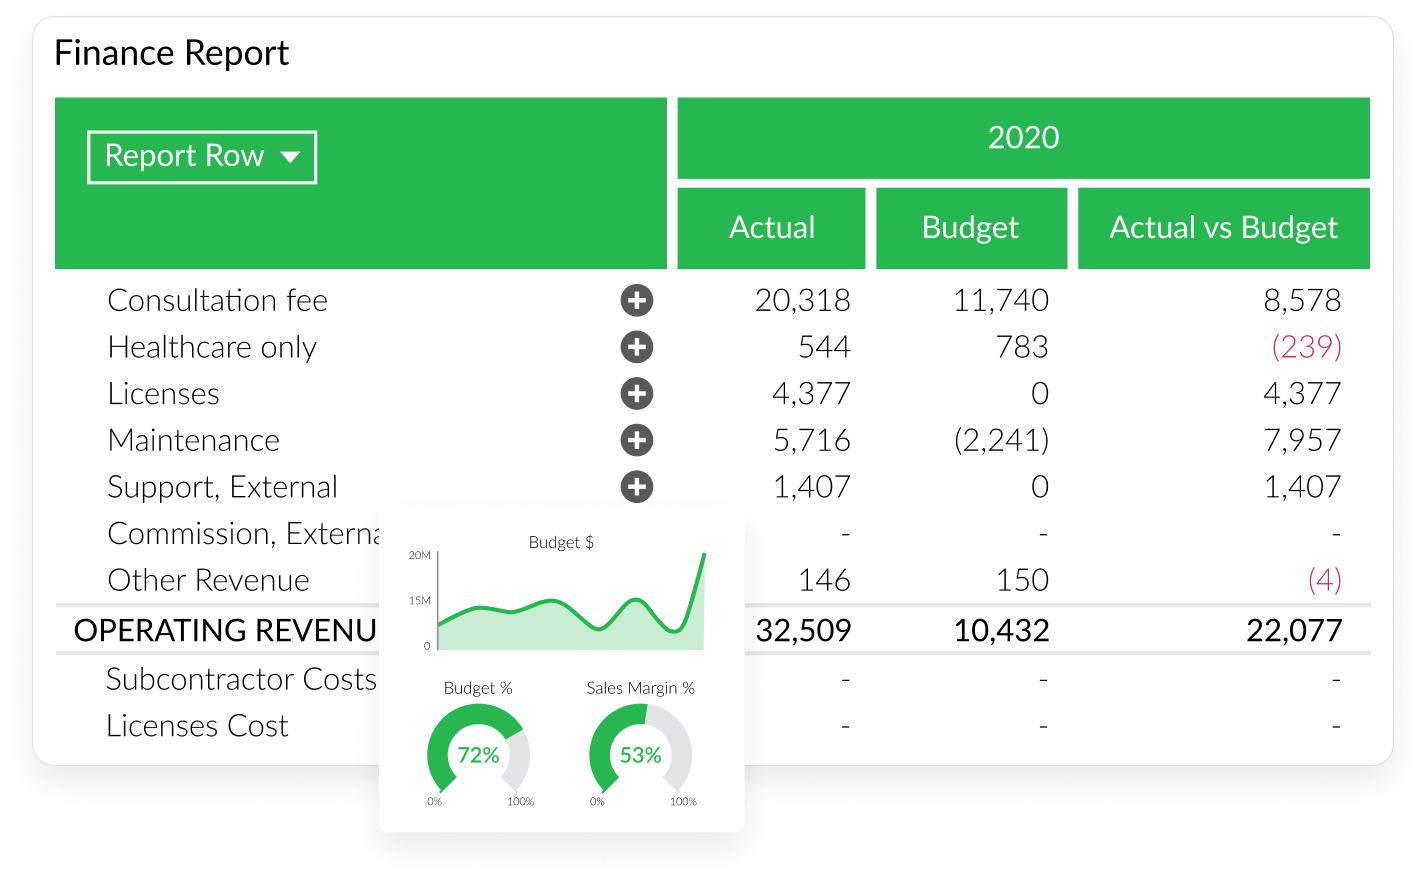
Task: Click the negative (239) variance value
Action: coord(1306,347)
